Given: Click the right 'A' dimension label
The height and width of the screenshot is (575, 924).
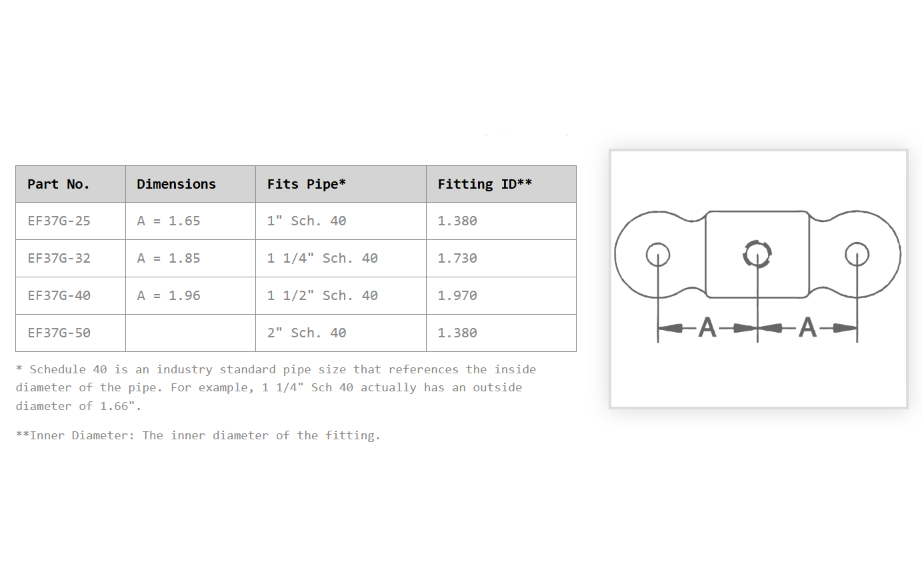Looking at the screenshot, I should click(x=808, y=327).
